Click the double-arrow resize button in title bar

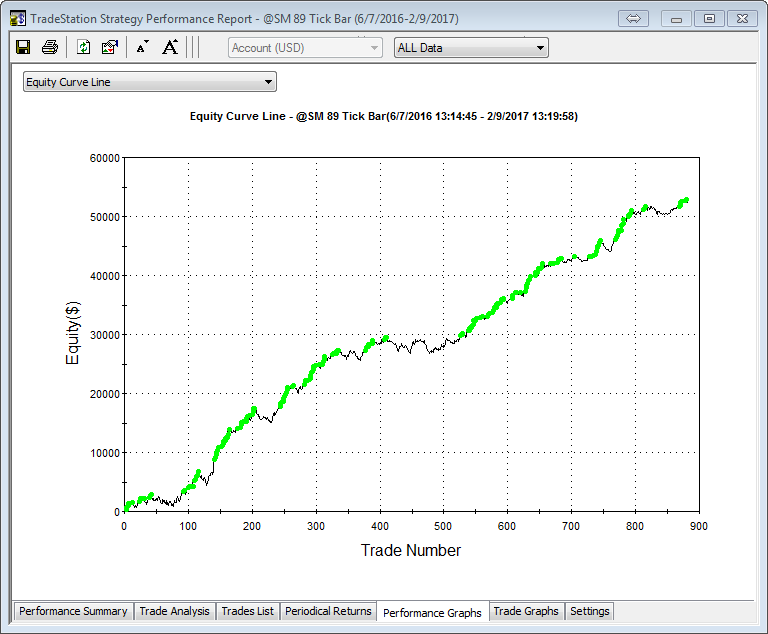tap(633, 18)
